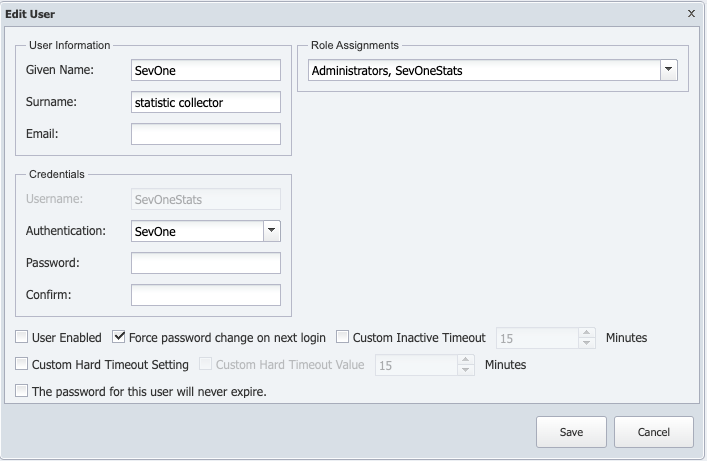
Task: Click the Credentials group label
Action: click(x=56, y=174)
